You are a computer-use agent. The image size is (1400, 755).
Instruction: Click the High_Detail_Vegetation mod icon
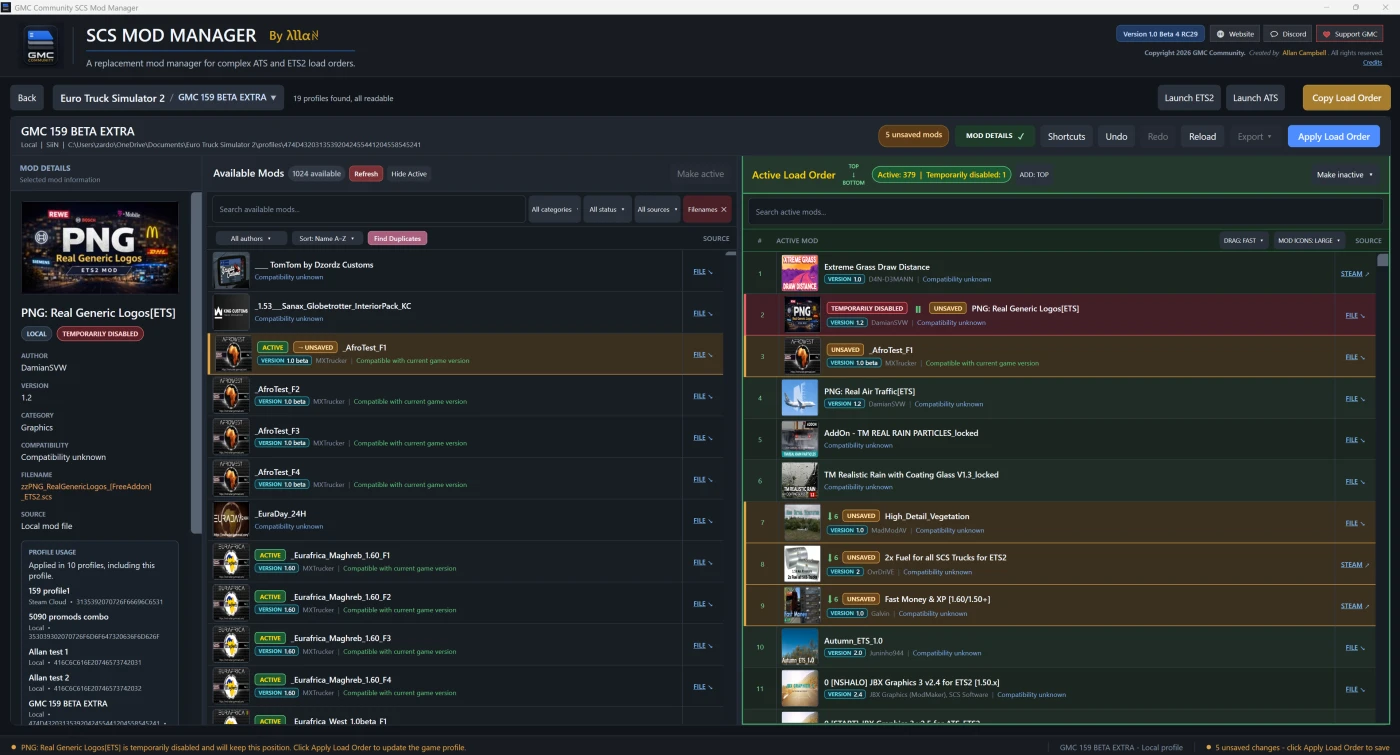(x=802, y=523)
